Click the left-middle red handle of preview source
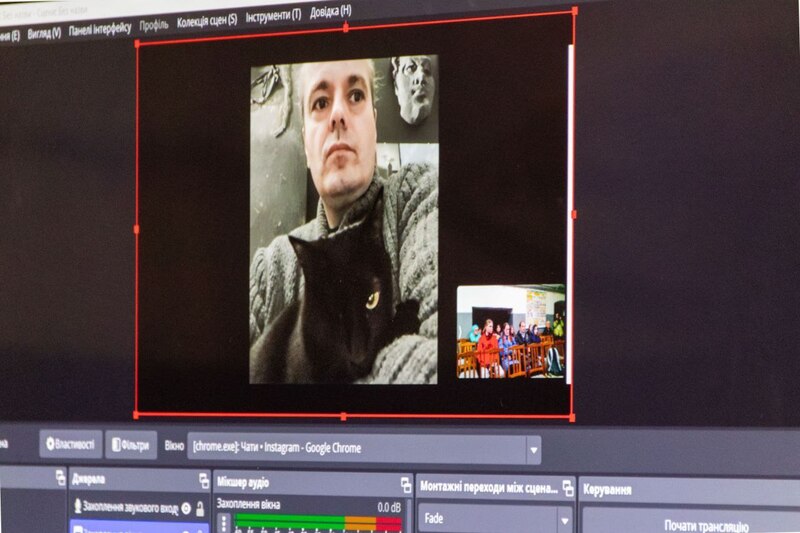This screenshot has height=533, width=800. 136,230
